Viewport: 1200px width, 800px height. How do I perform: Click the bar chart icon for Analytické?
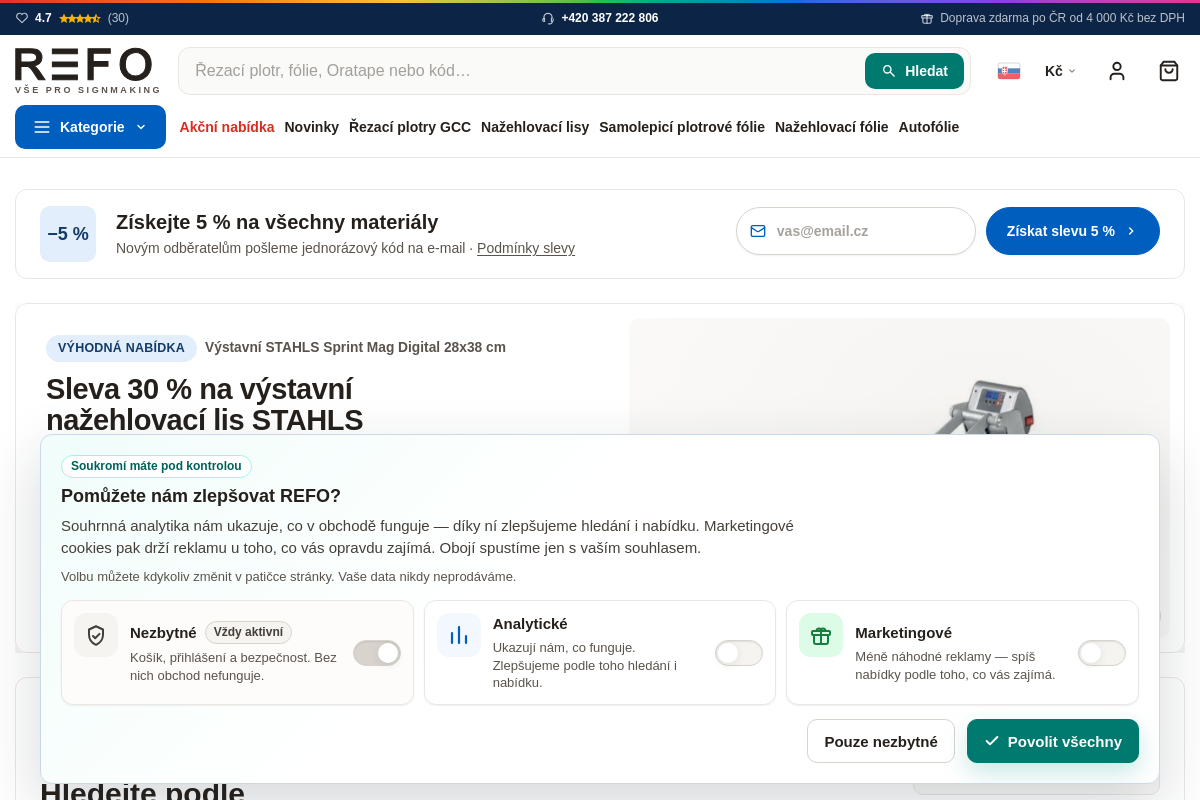point(459,635)
